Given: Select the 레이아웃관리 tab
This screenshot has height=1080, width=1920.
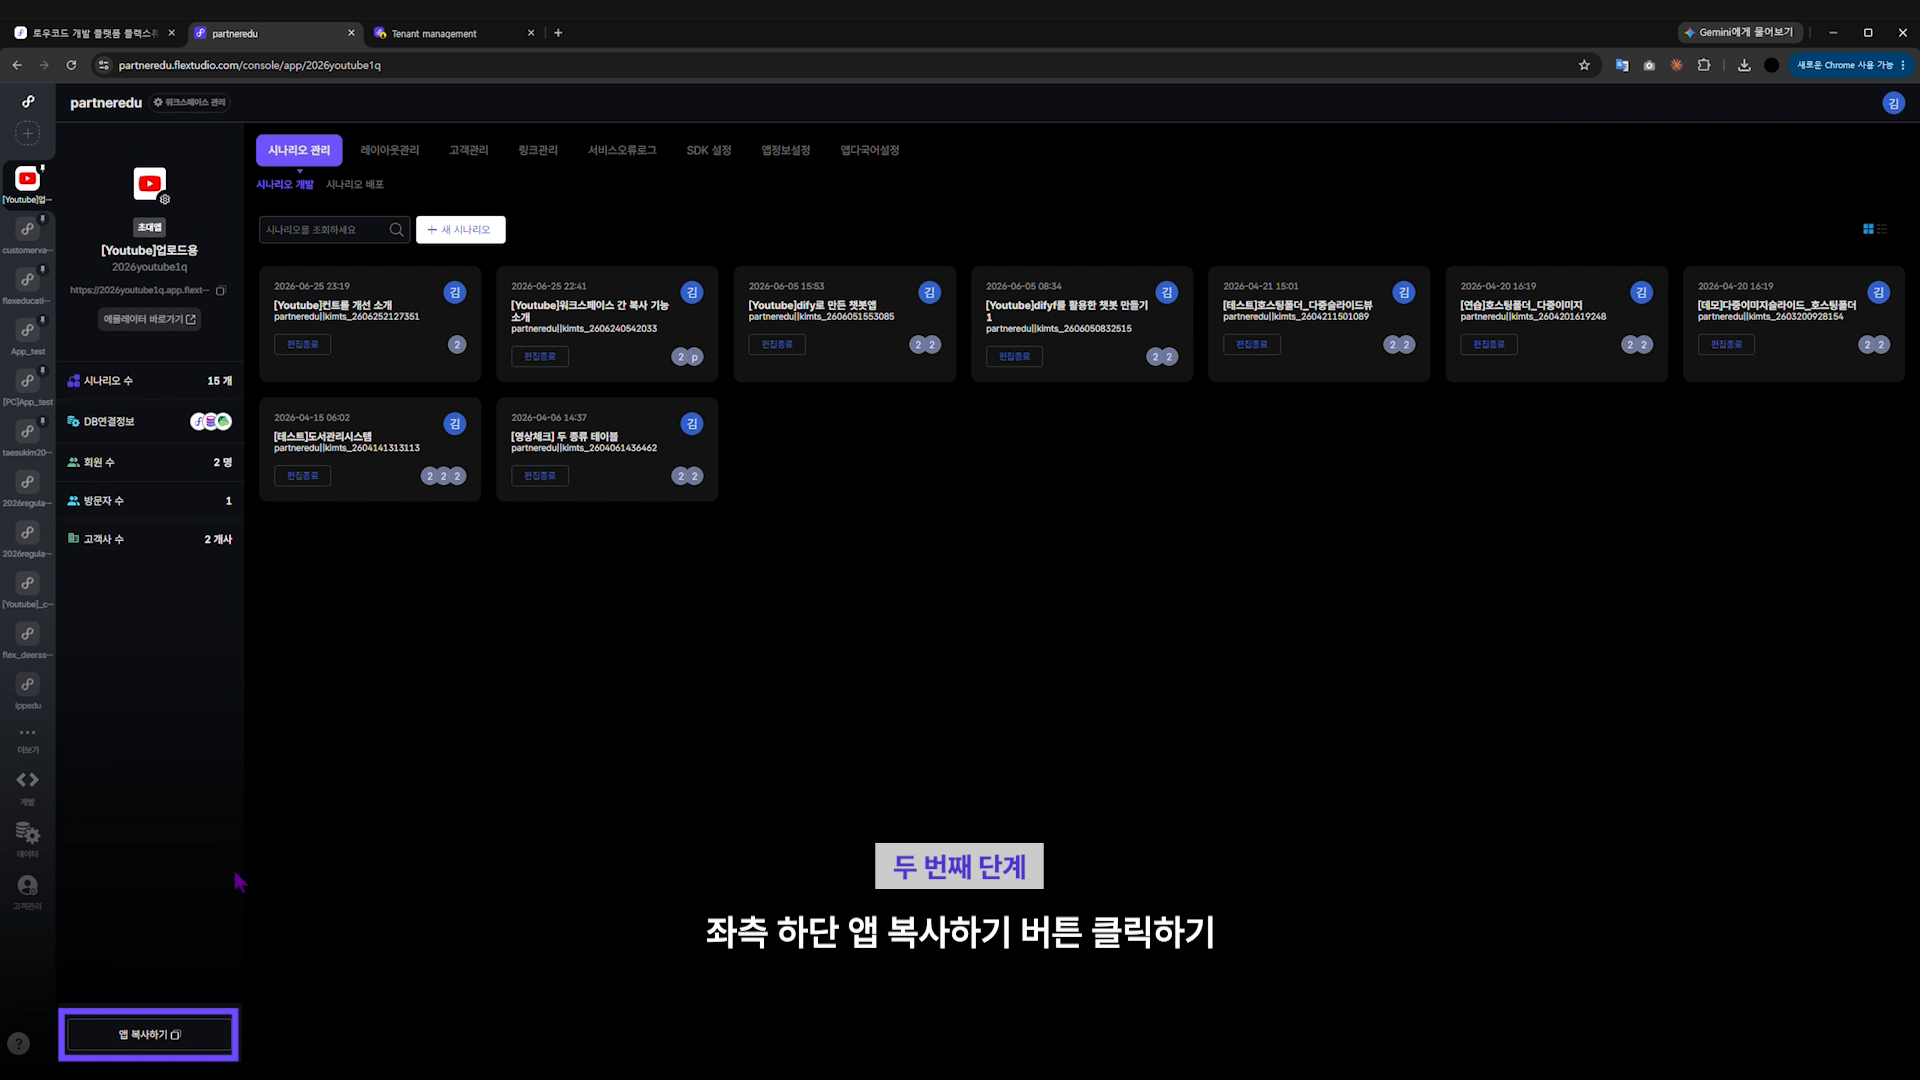Looking at the screenshot, I should [x=390, y=150].
